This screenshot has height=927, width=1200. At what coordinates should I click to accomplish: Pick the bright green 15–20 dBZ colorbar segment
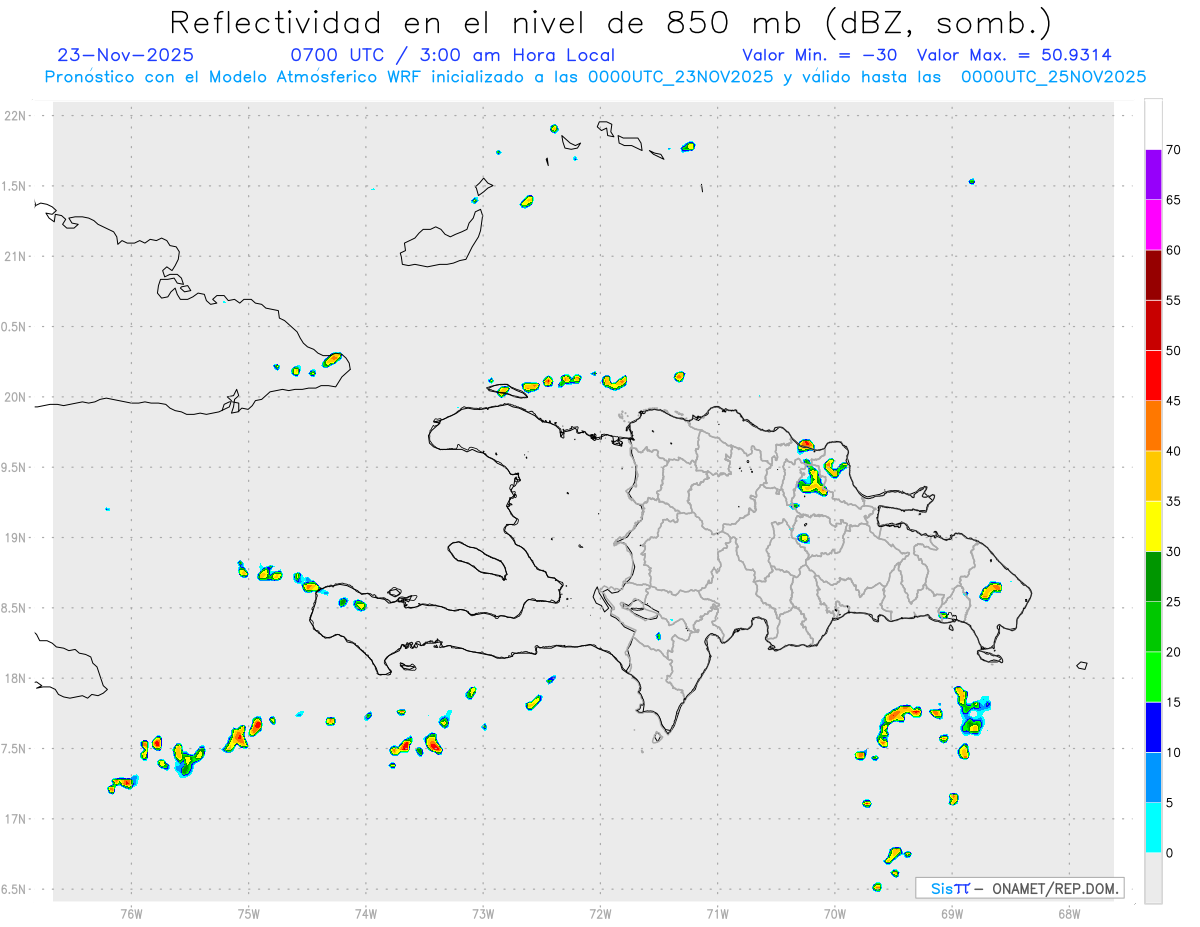1153,677
